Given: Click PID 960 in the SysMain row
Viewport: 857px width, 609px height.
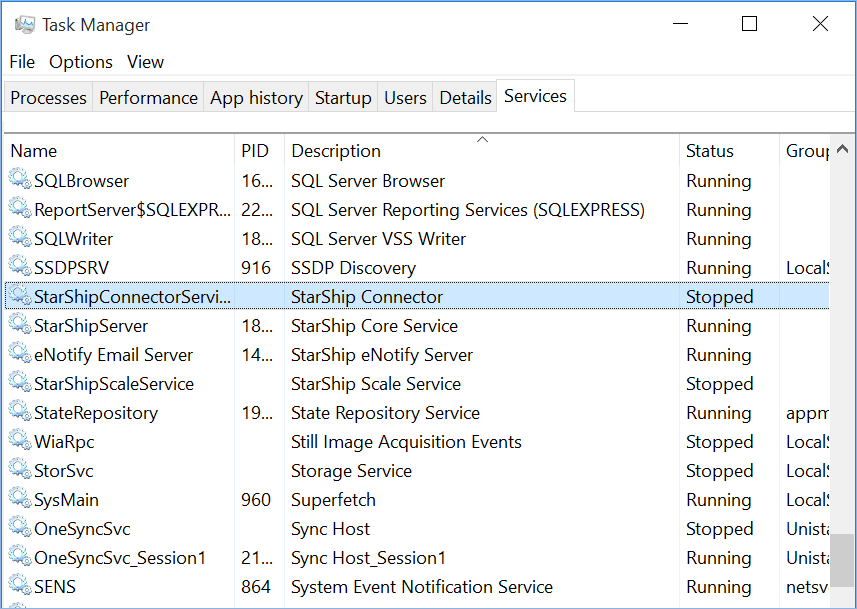Looking at the screenshot, I should point(256,500).
